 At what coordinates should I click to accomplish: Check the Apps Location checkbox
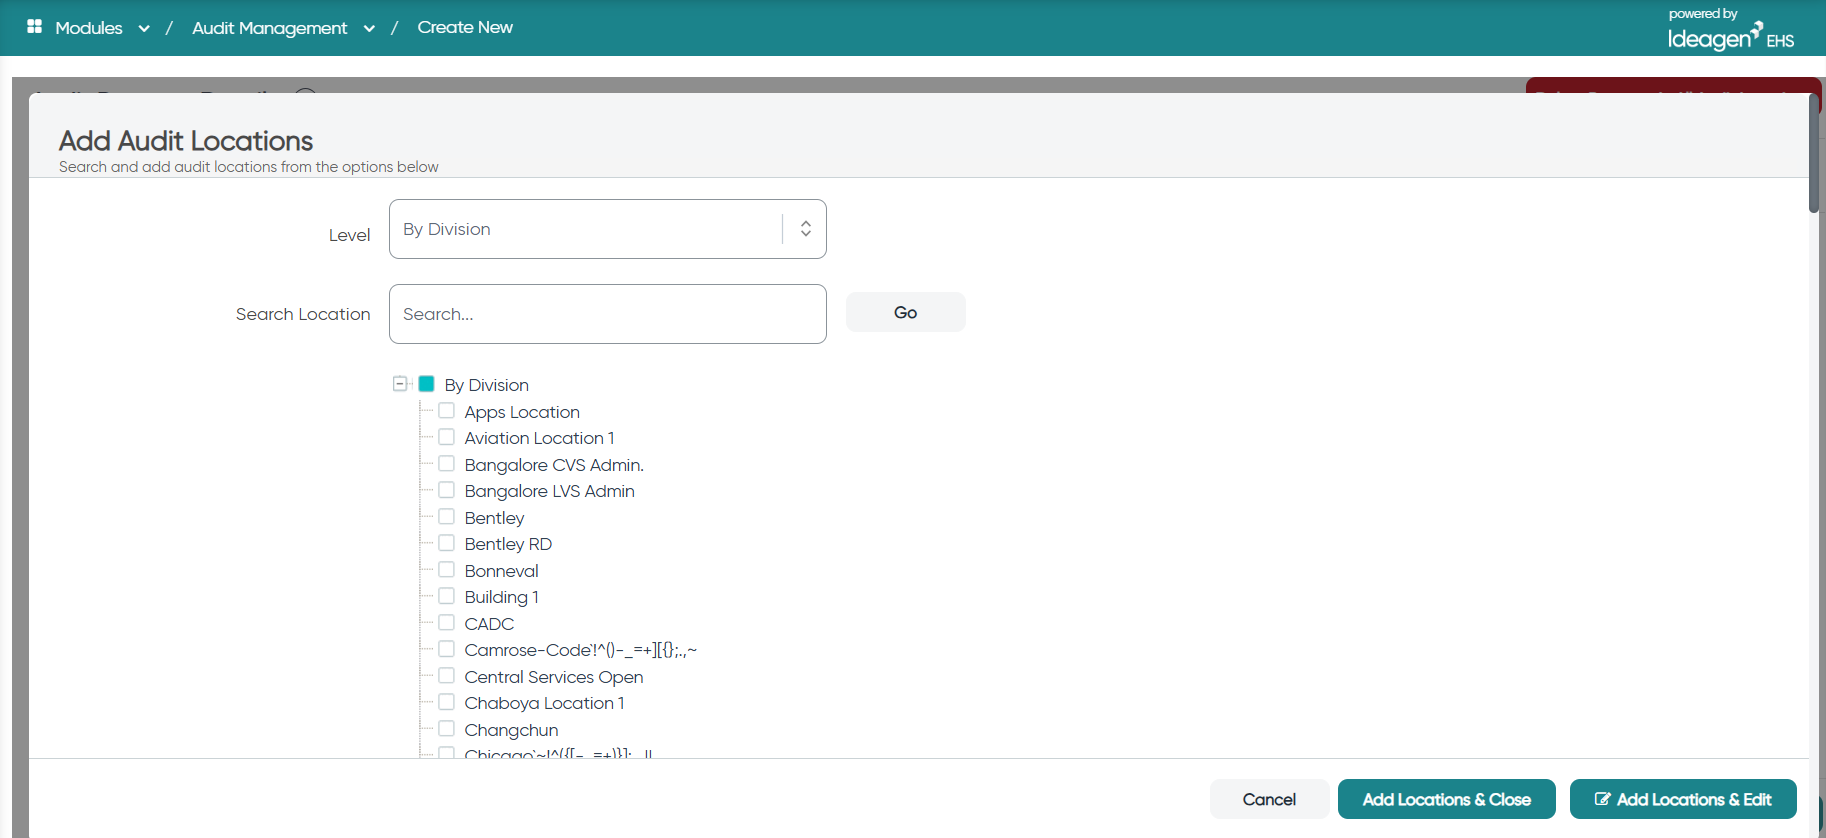click(x=446, y=411)
